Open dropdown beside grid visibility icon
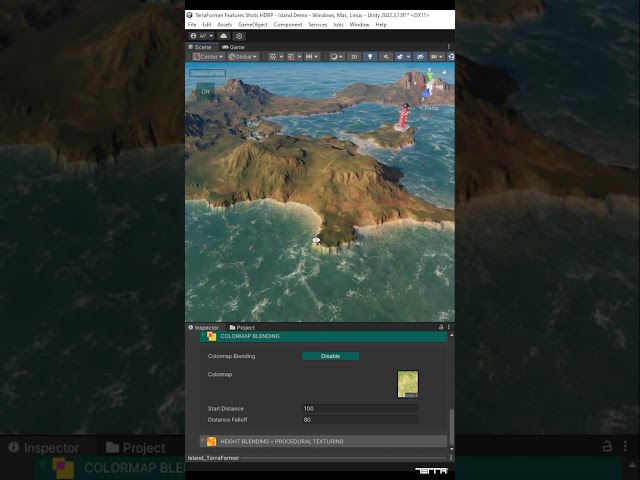 tap(281, 57)
